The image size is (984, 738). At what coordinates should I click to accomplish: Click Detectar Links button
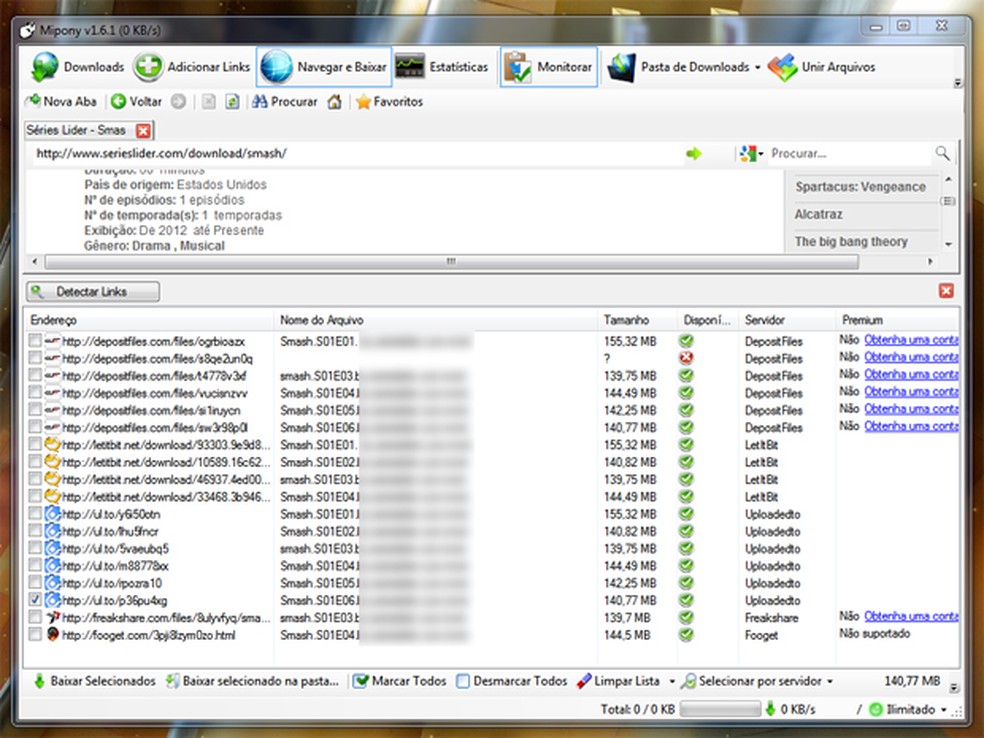tap(93, 292)
